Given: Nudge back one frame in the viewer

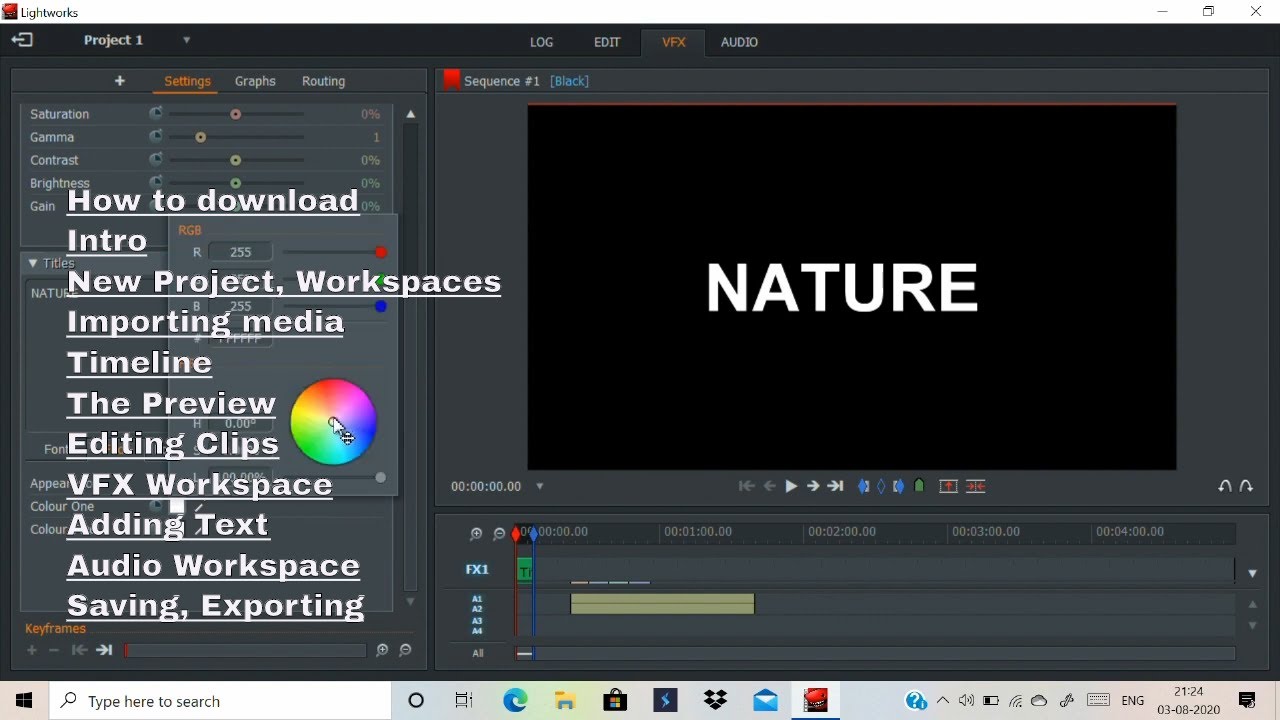Looking at the screenshot, I should (x=770, y=487).
